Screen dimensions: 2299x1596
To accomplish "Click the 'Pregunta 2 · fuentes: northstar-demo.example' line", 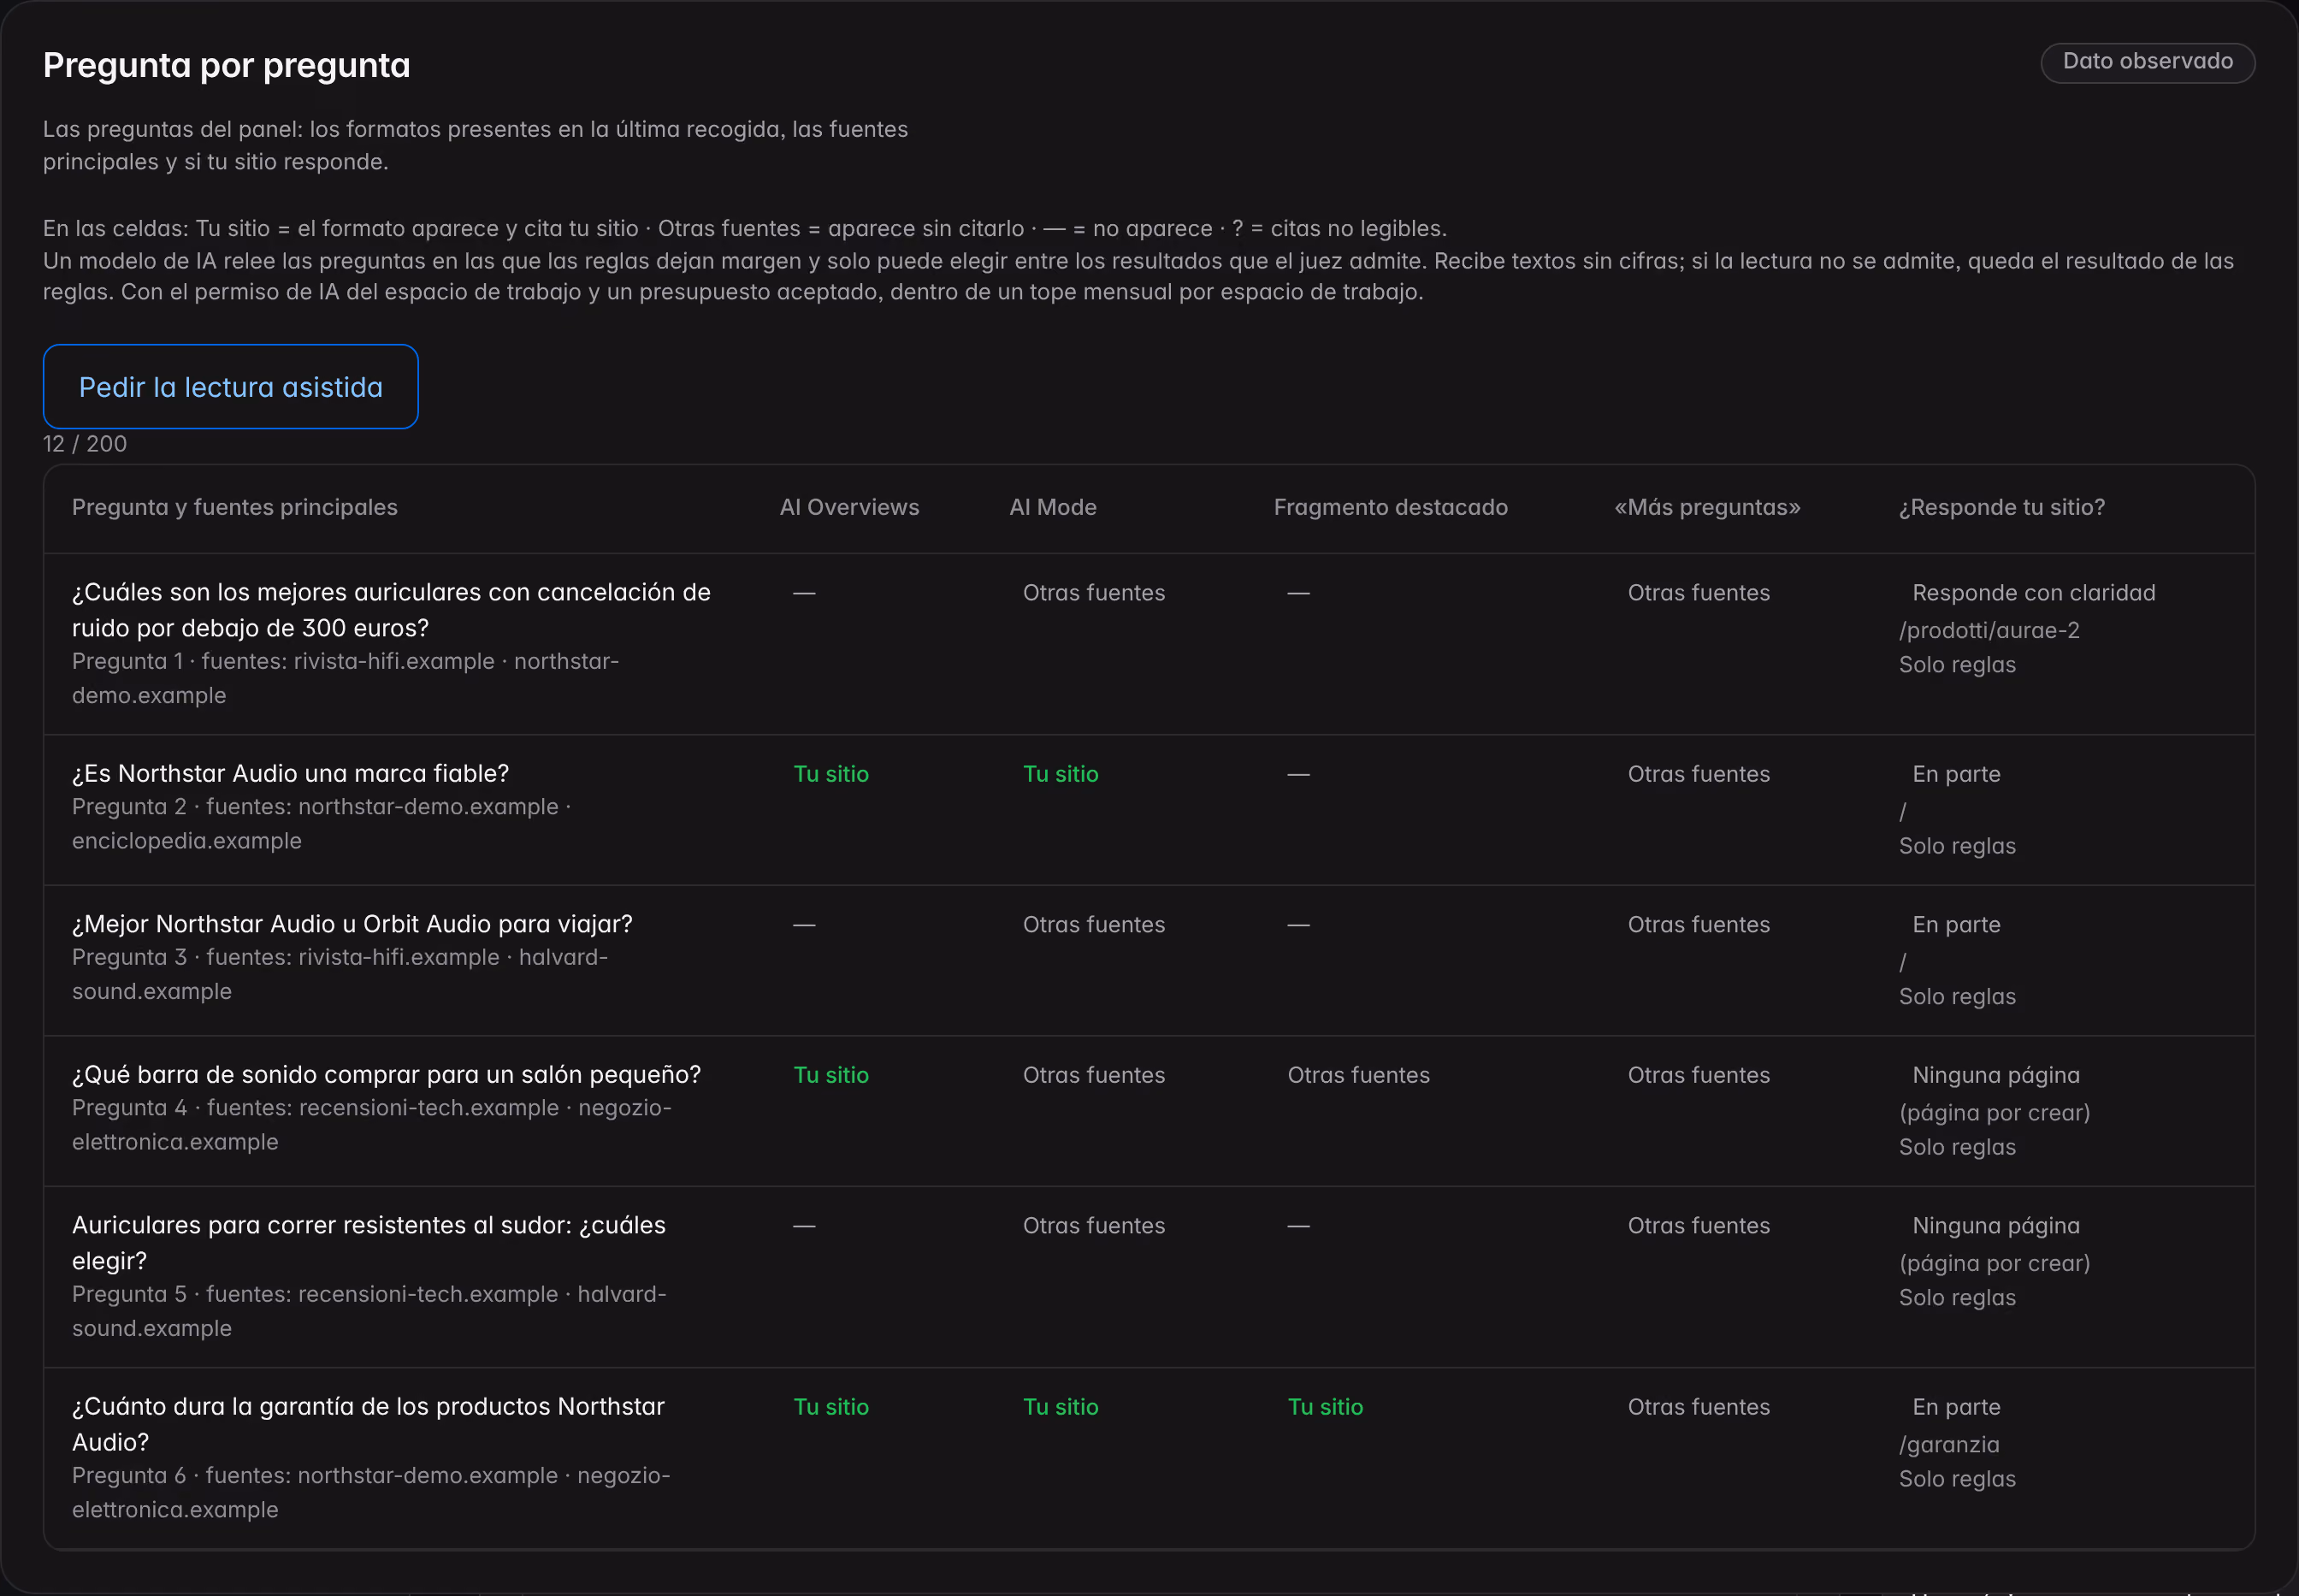I will coord(321,824).
